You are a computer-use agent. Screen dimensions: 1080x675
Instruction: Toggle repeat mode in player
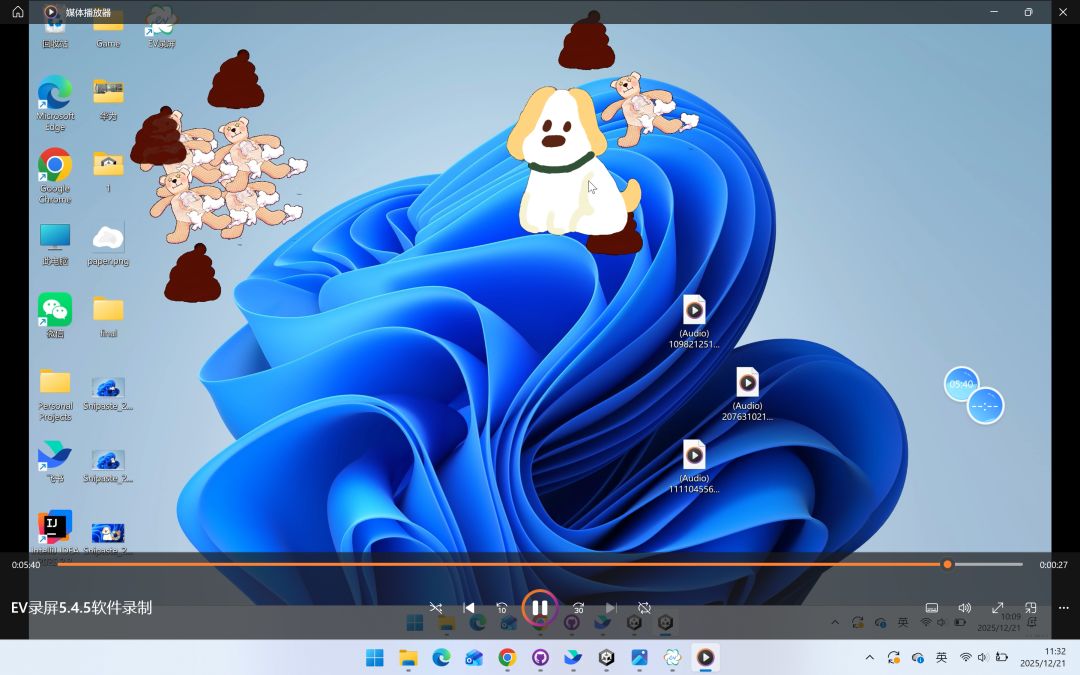coord(645,607)
